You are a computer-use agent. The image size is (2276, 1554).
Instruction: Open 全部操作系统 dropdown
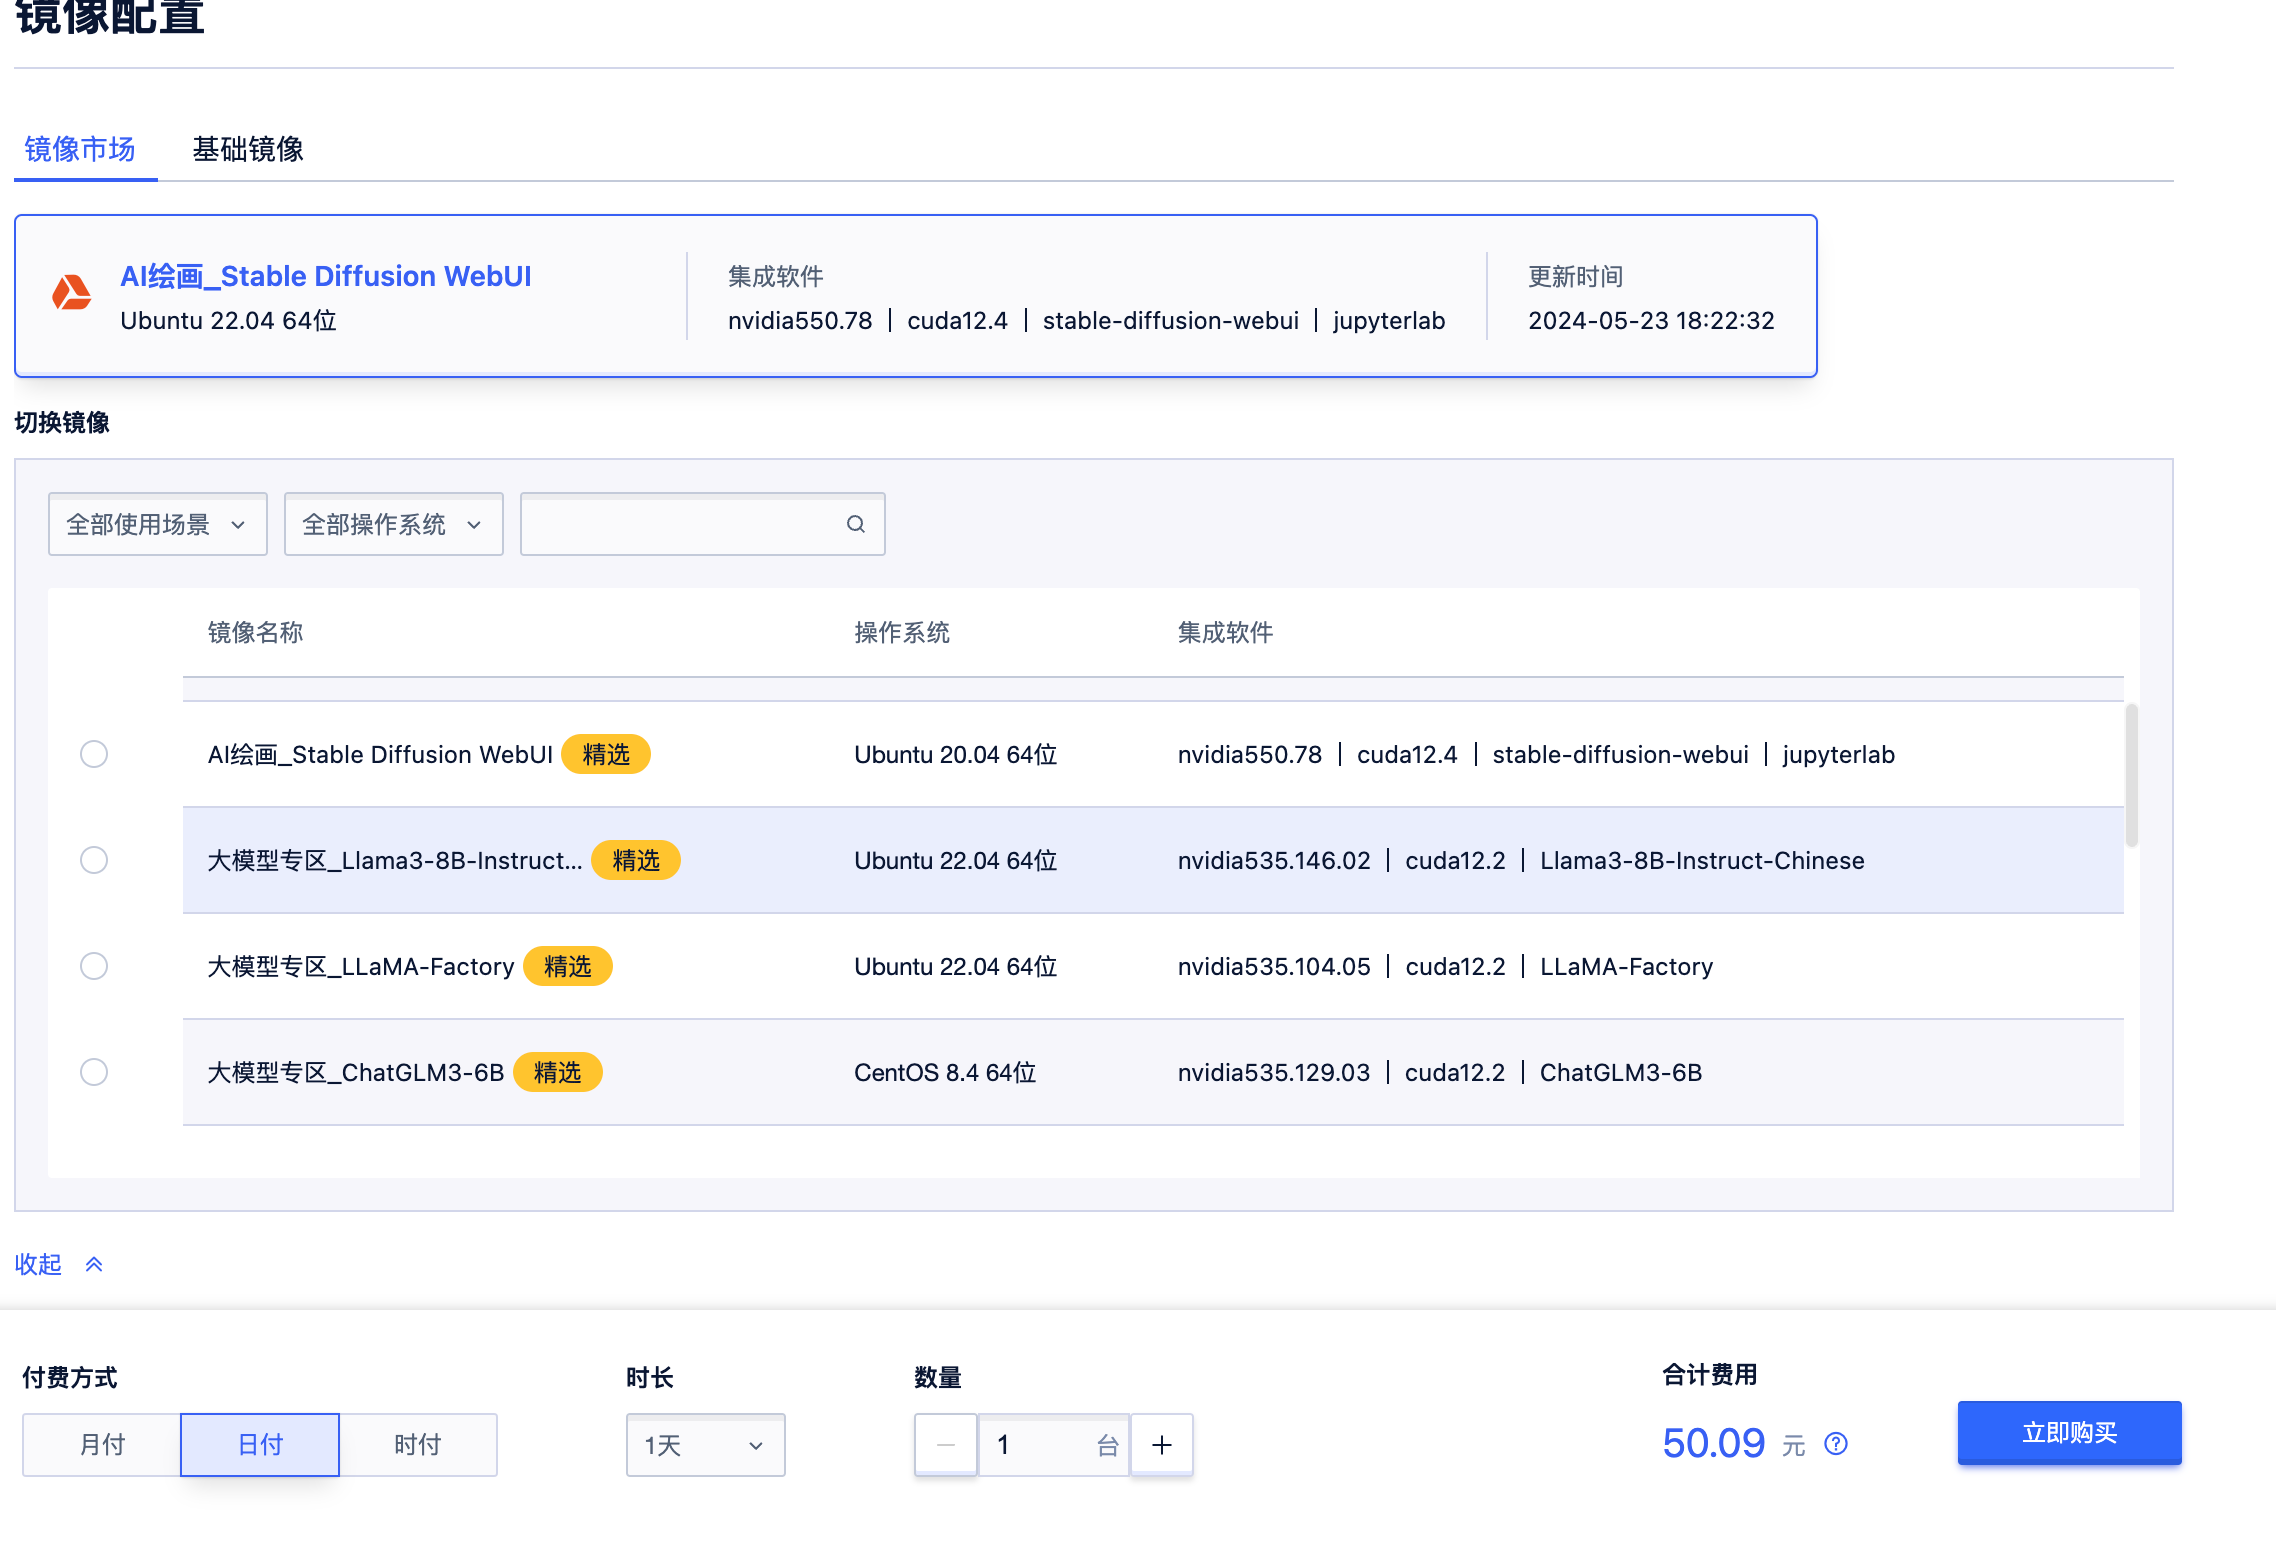click(393, 524)
